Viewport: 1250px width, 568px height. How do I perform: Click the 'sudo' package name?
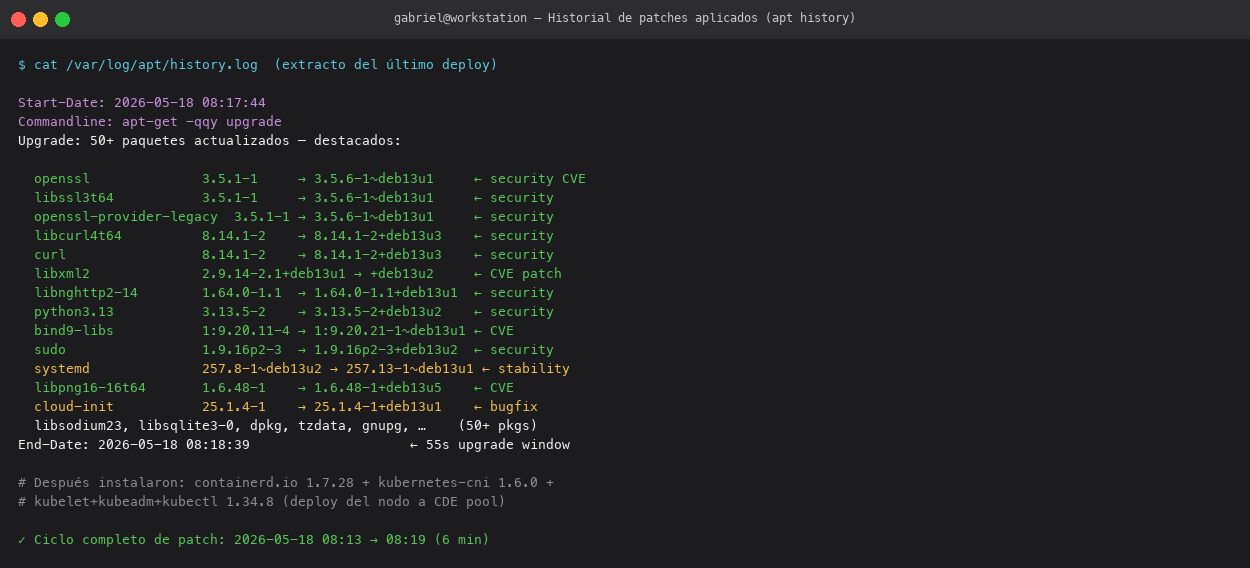50,350
